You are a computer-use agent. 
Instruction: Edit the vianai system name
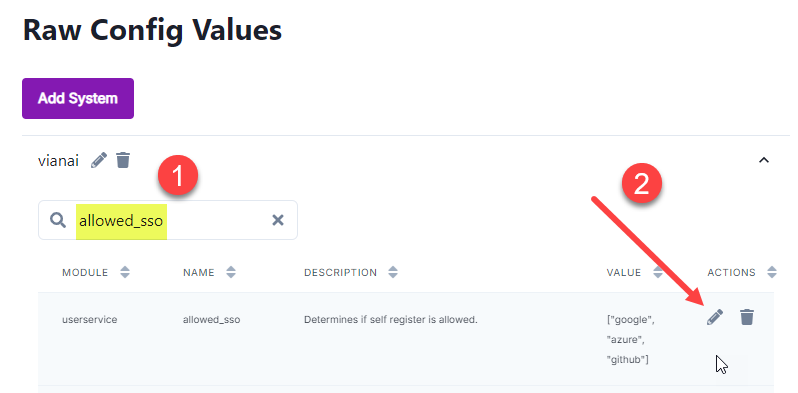(x=99, y=160)
